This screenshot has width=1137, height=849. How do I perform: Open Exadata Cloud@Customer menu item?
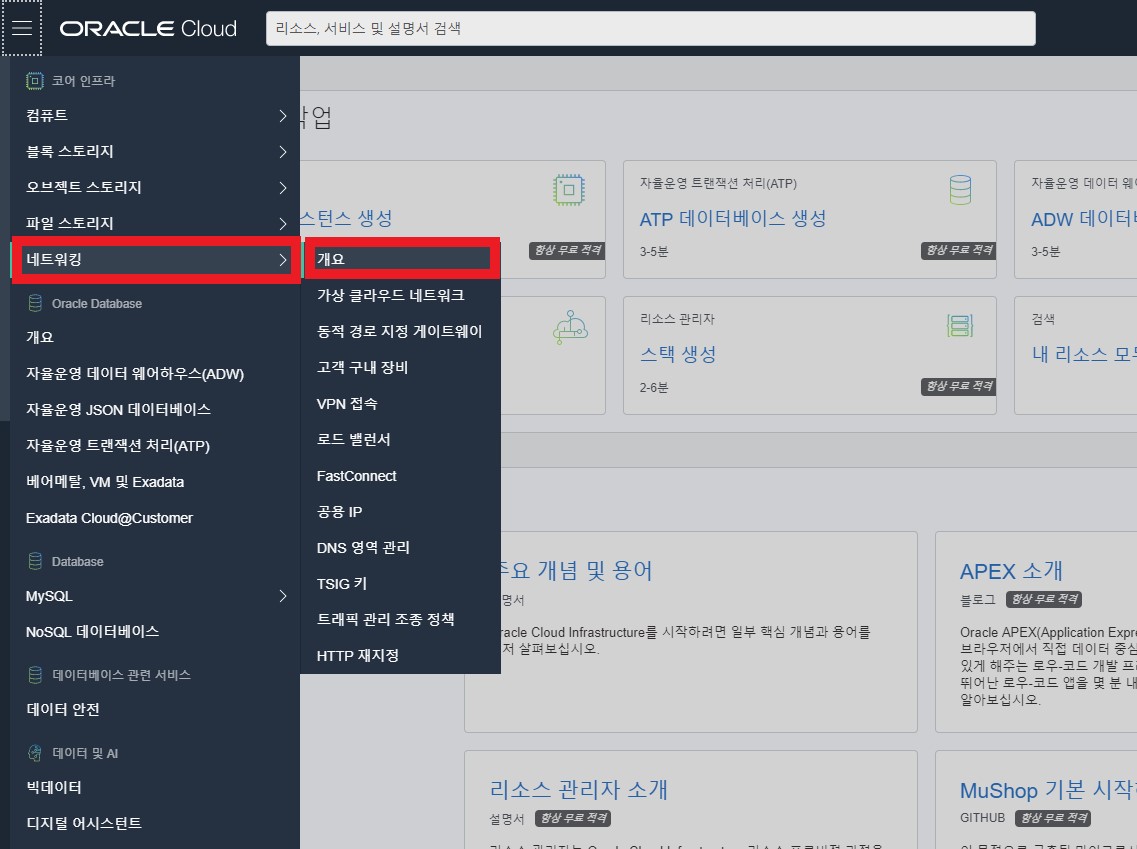(156, 518)
